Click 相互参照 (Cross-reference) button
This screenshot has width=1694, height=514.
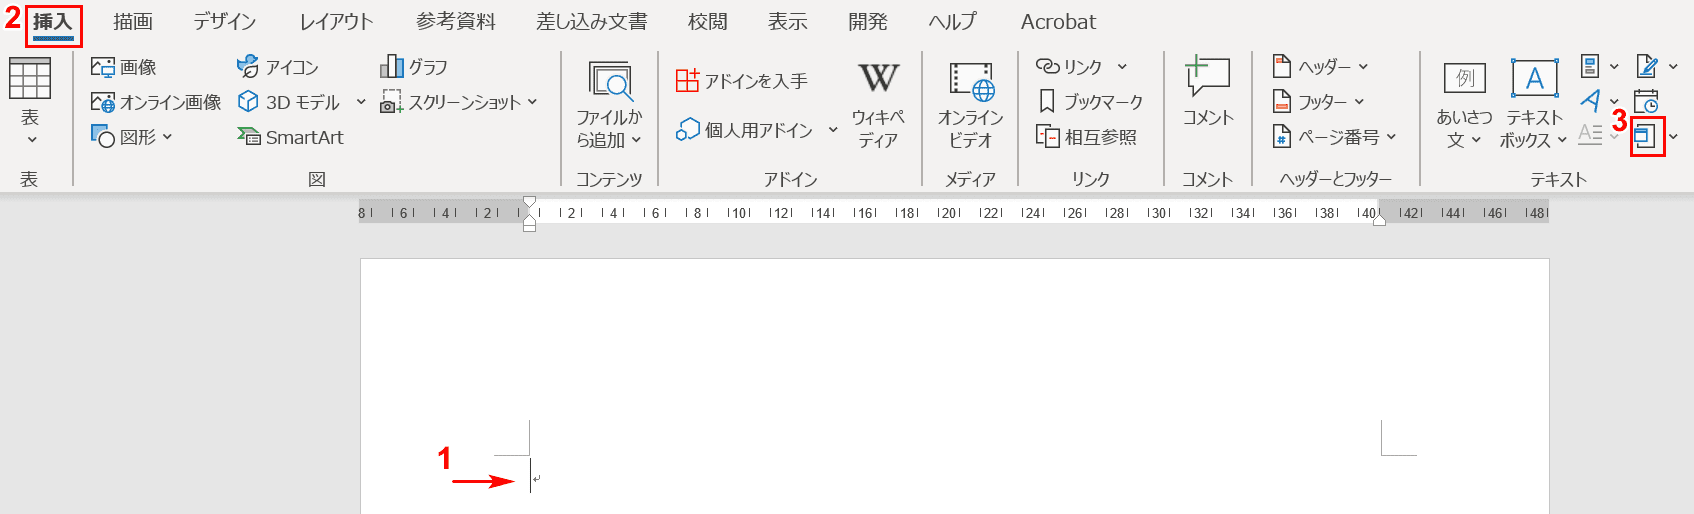1087,137
